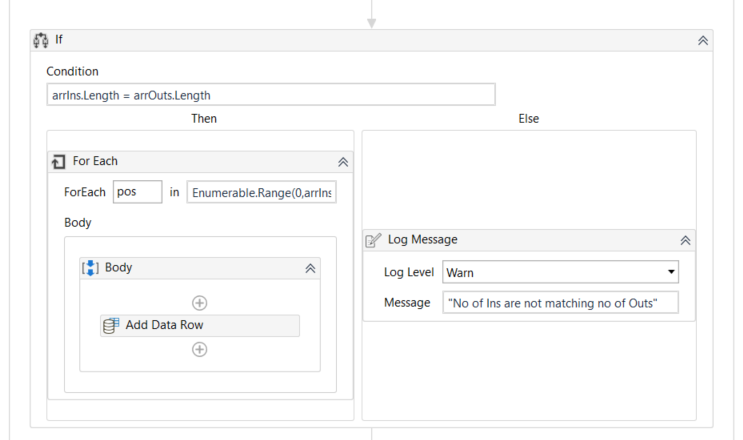Click the Log Message pencil icon
Image resolution: width=743 pixels, height=440 pixels.
[x=373, y=240]
